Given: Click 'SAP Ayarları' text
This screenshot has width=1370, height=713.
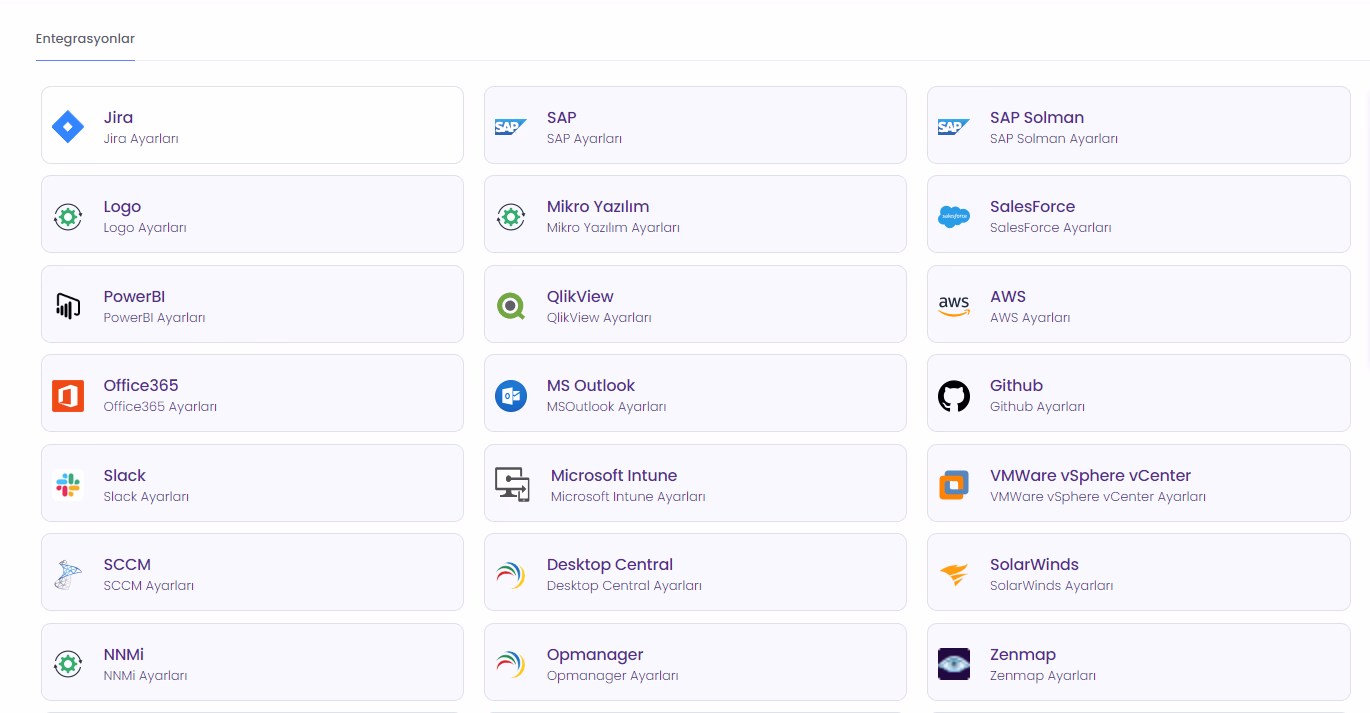Looking at the screenshot, I should [584, 139].
